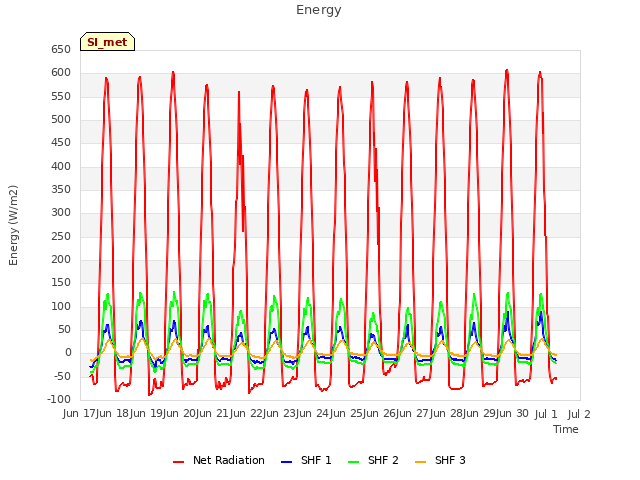Click the 400 y-axis tick label
Screen dimensions: 640x480
61,167
